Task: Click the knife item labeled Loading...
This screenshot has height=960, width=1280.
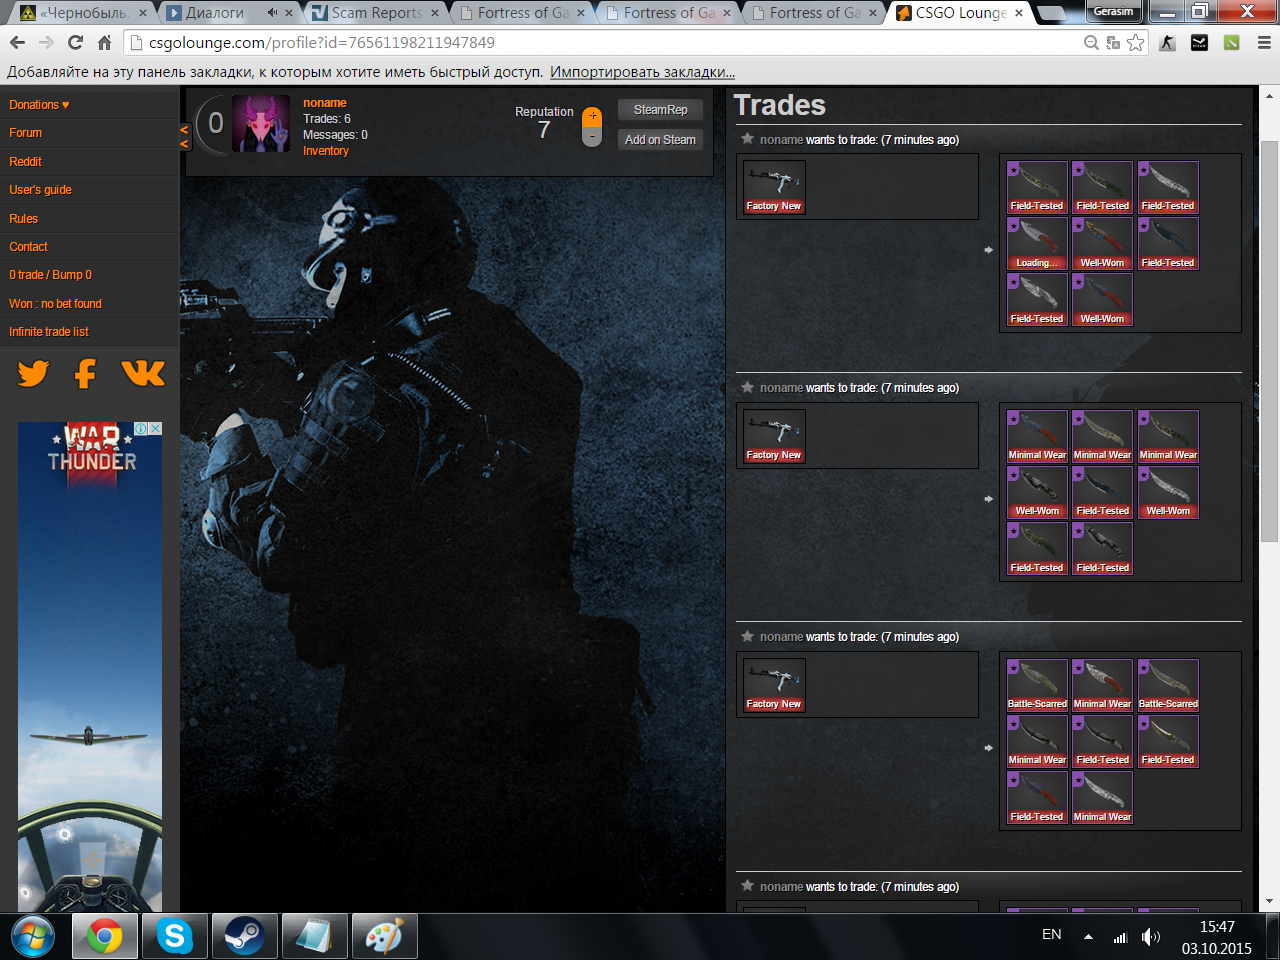Action: click(1037, 244)
